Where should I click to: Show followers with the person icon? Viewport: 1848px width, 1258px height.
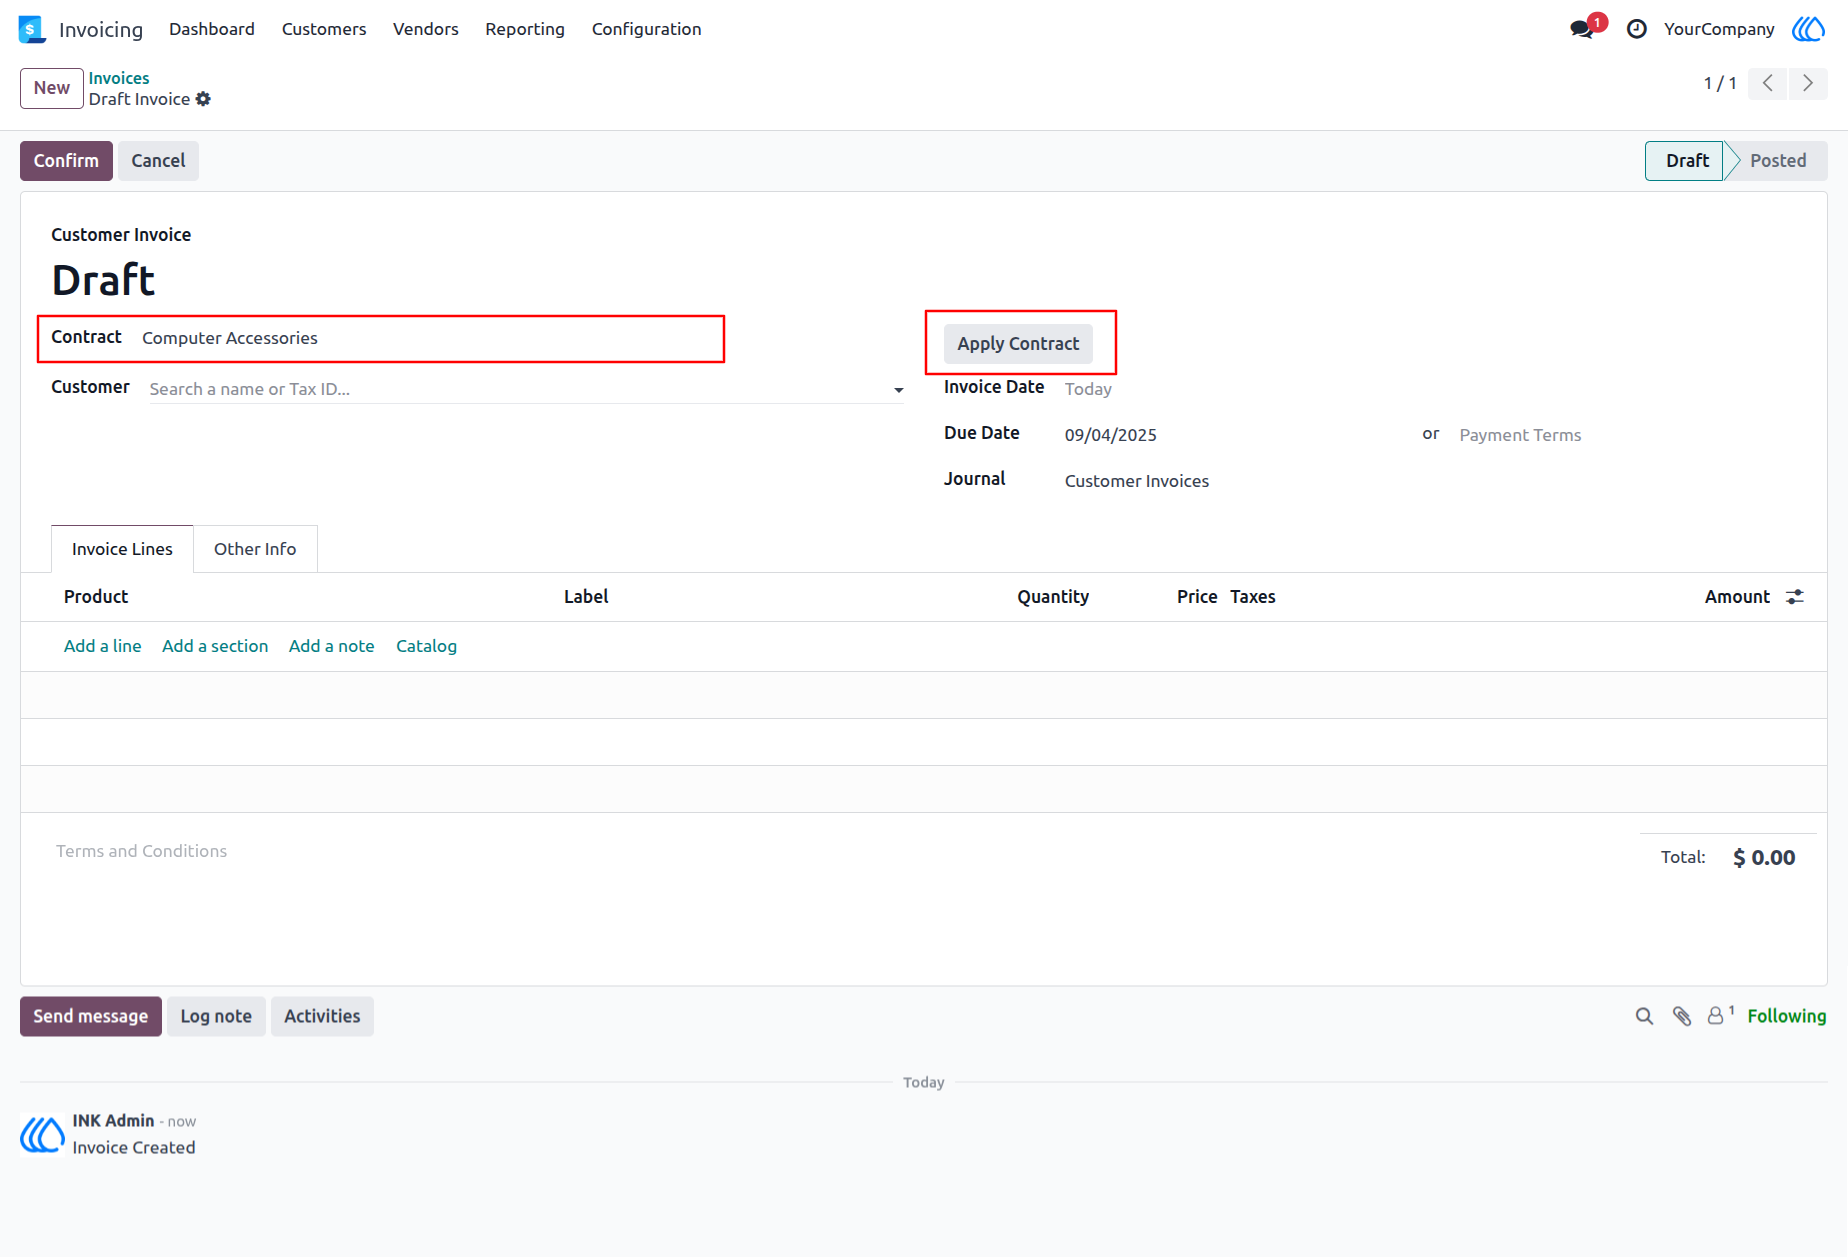coord(1720,1016)
